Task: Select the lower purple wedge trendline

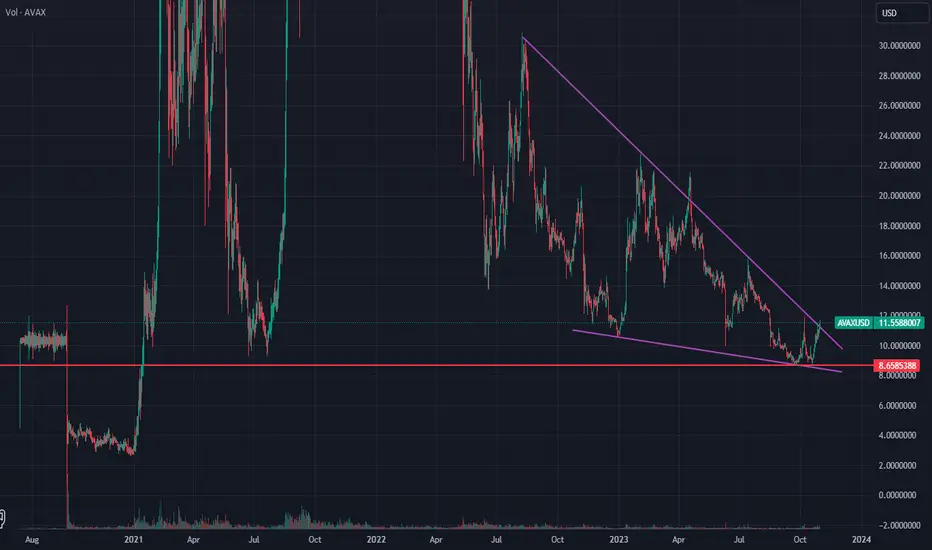Action: (707, 351)
